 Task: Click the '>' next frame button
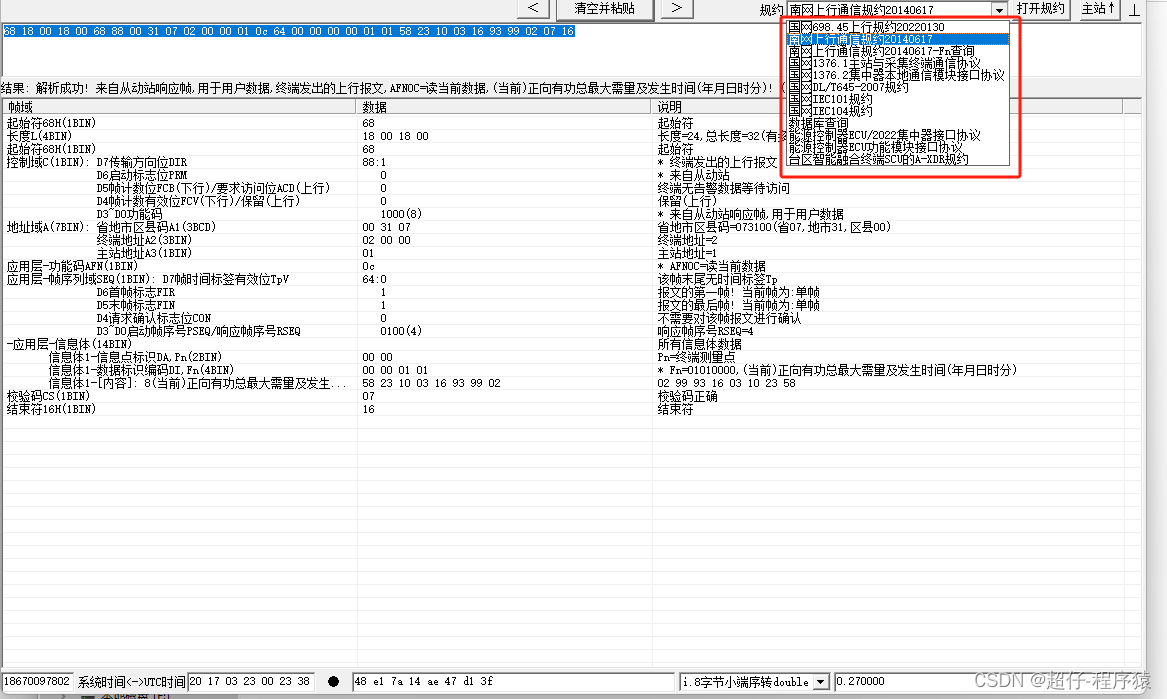click(677, 8)
